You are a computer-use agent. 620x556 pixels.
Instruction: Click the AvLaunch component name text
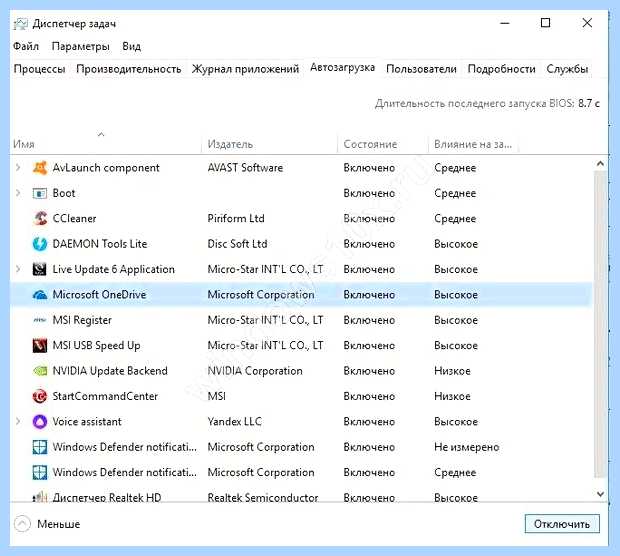(106, 168)
